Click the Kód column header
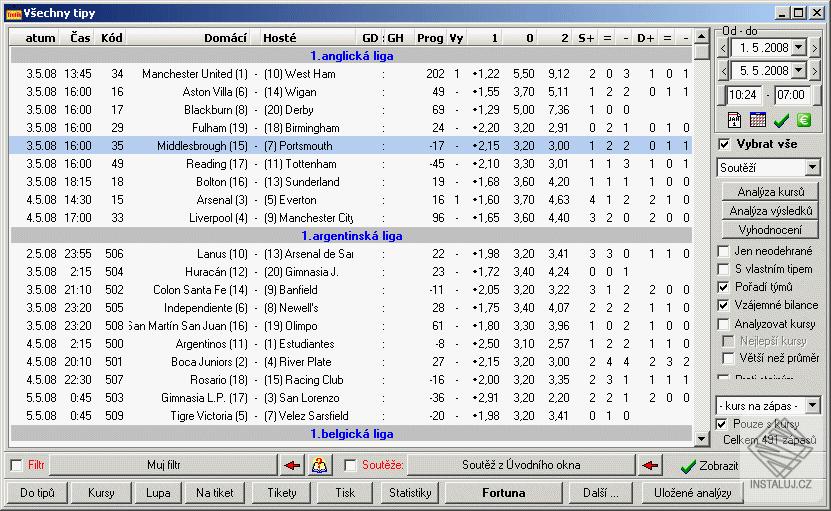831x511 pixels. [x=111, y=38]
